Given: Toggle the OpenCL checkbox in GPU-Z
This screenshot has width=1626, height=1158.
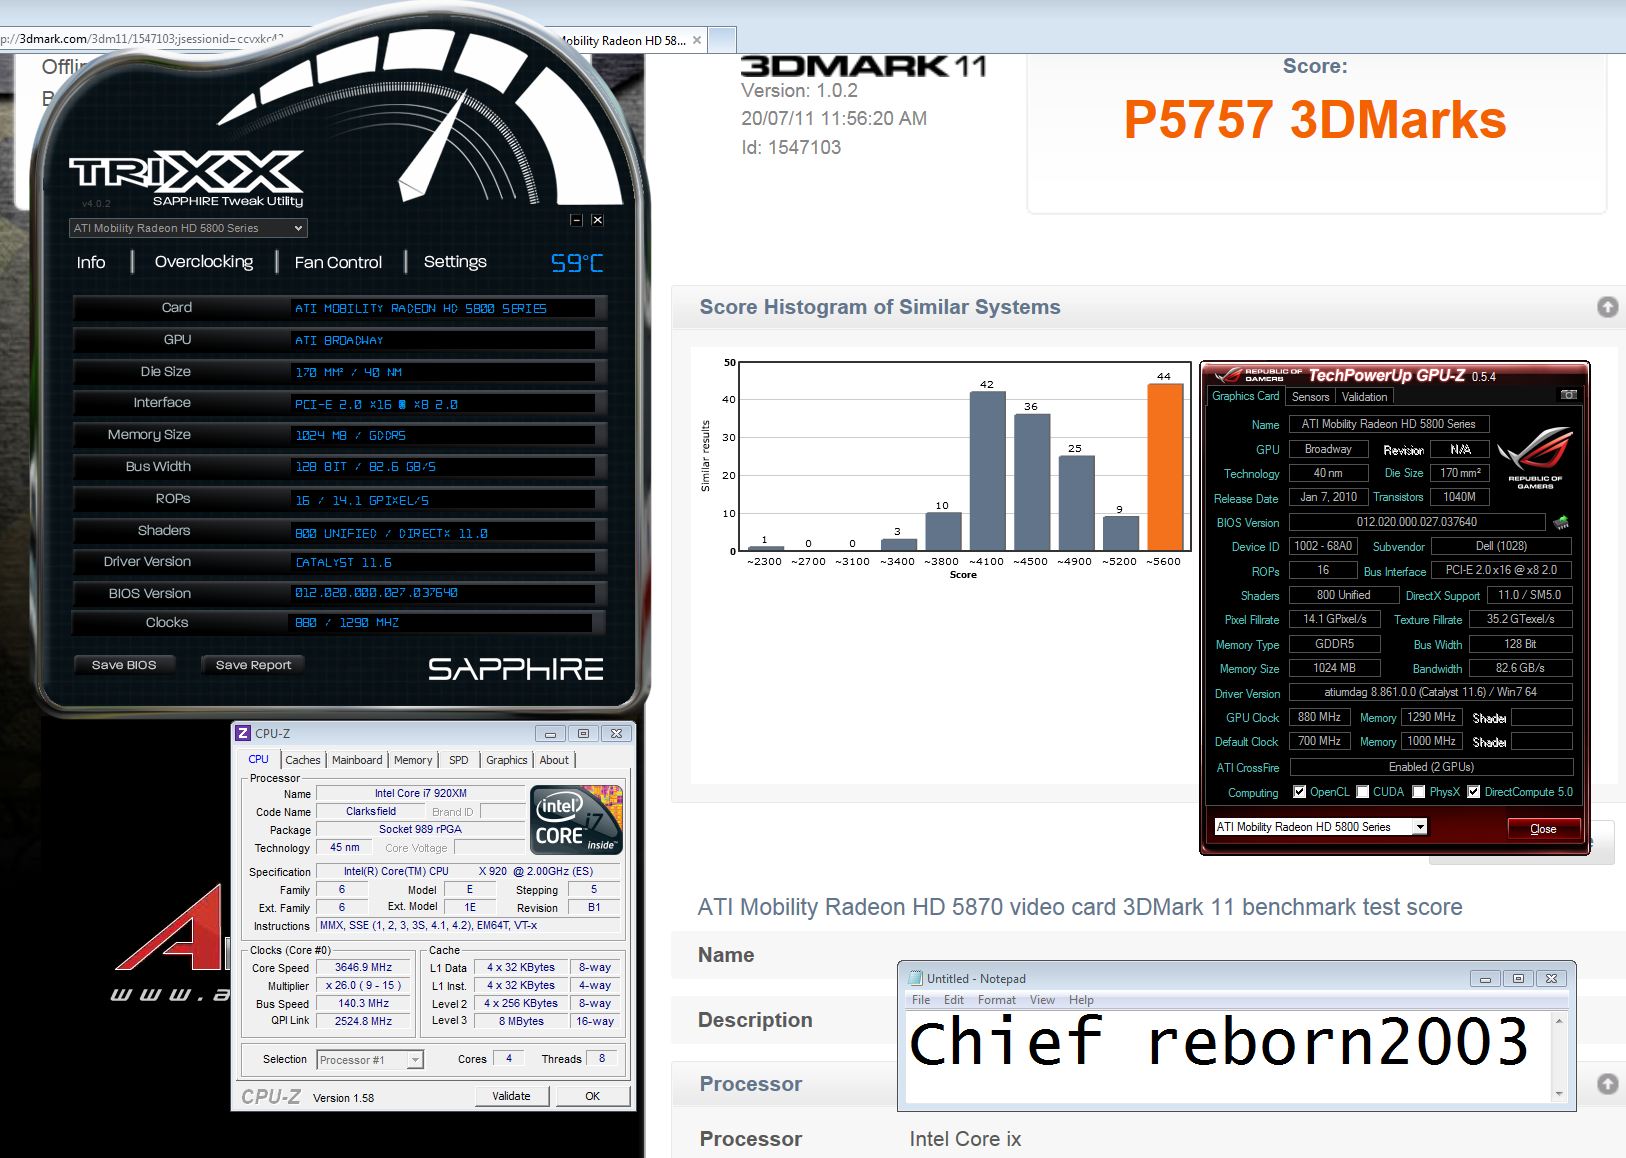Looking at the screenshot, I should click(x=1299, y=792).
